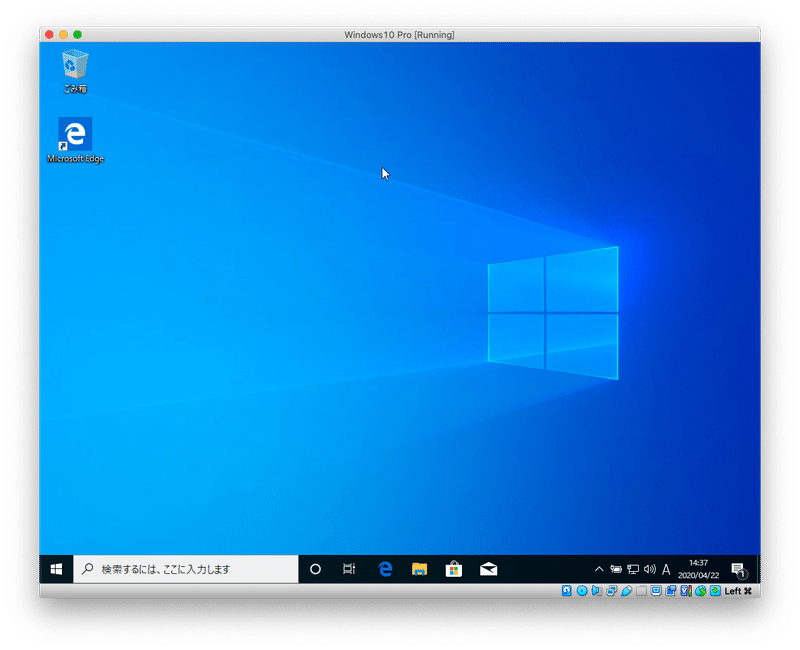Open Task View in the taskbar
The height and width of the screenshot is (650, 800).
[x=349, y=569]
